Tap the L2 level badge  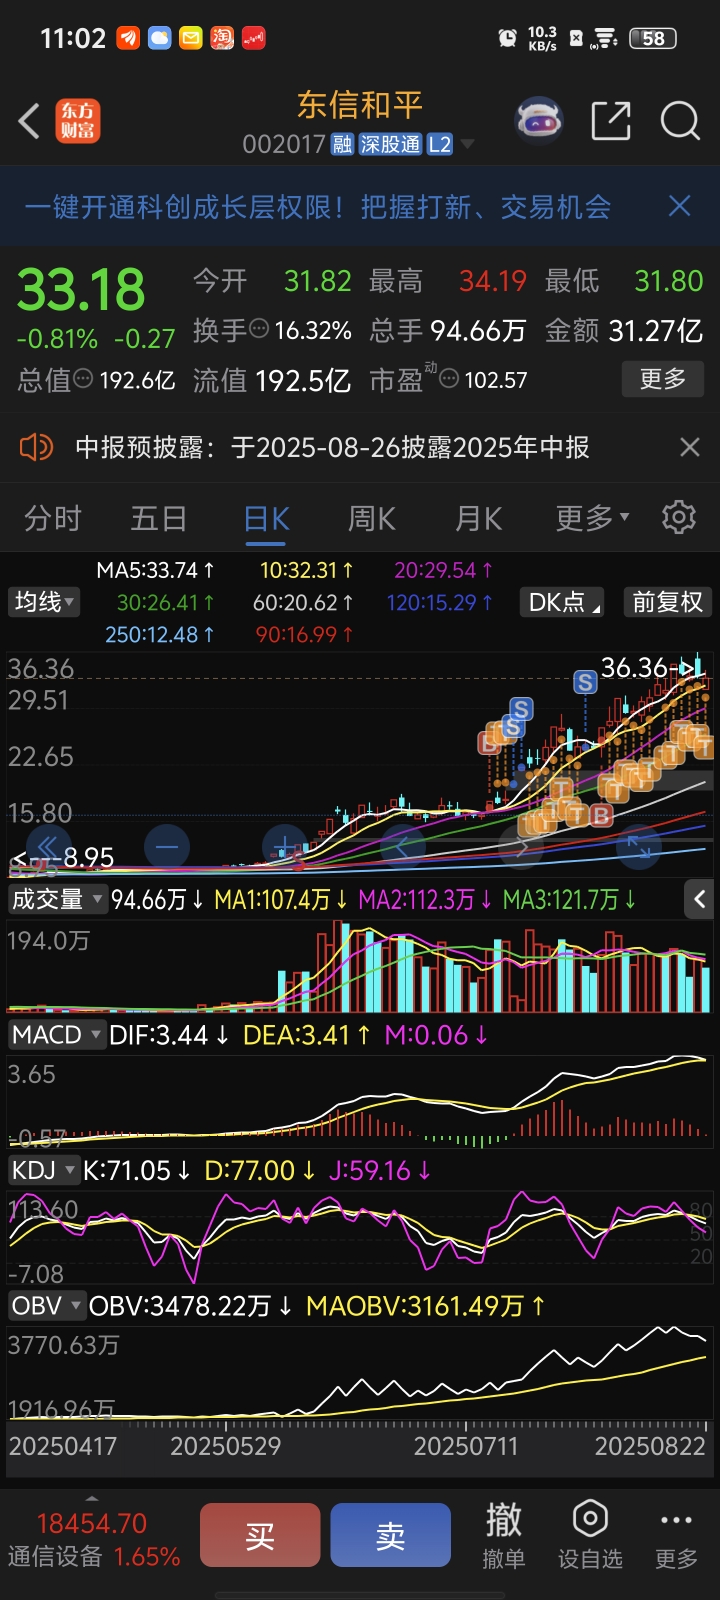click(x=440, y=145)
